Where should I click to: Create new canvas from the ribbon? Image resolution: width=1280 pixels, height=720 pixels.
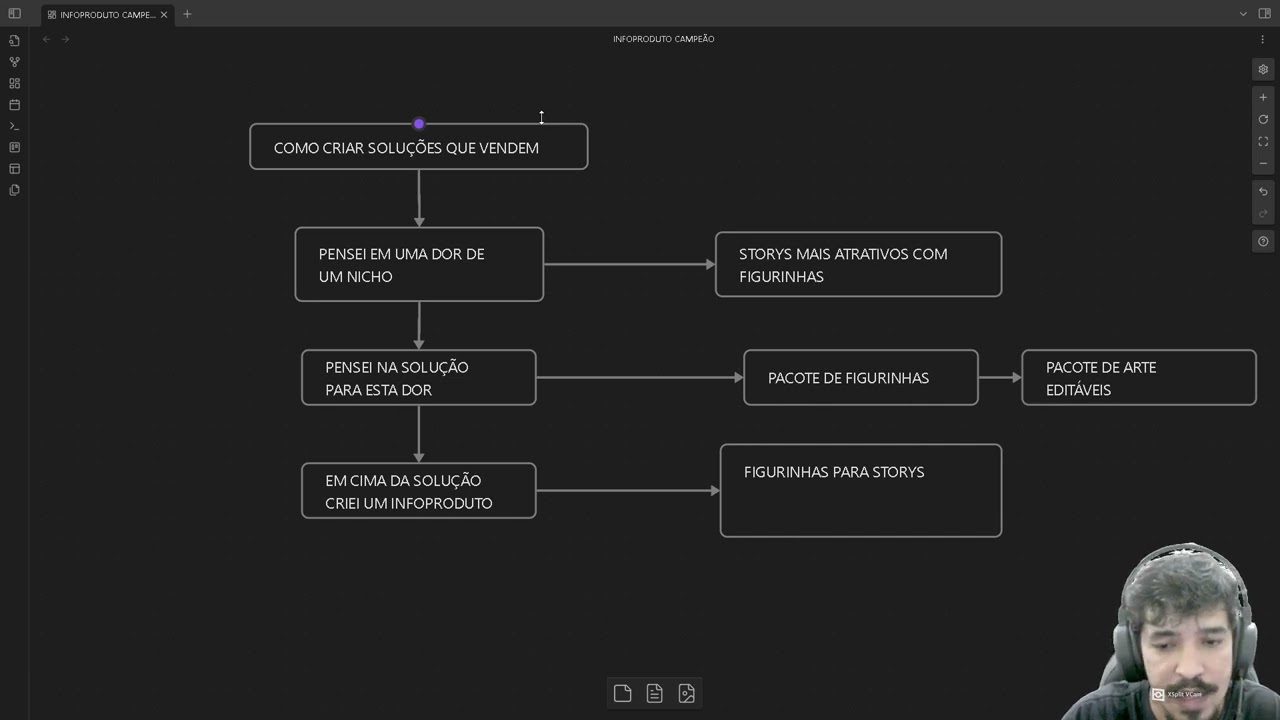[x=14, y=83]
